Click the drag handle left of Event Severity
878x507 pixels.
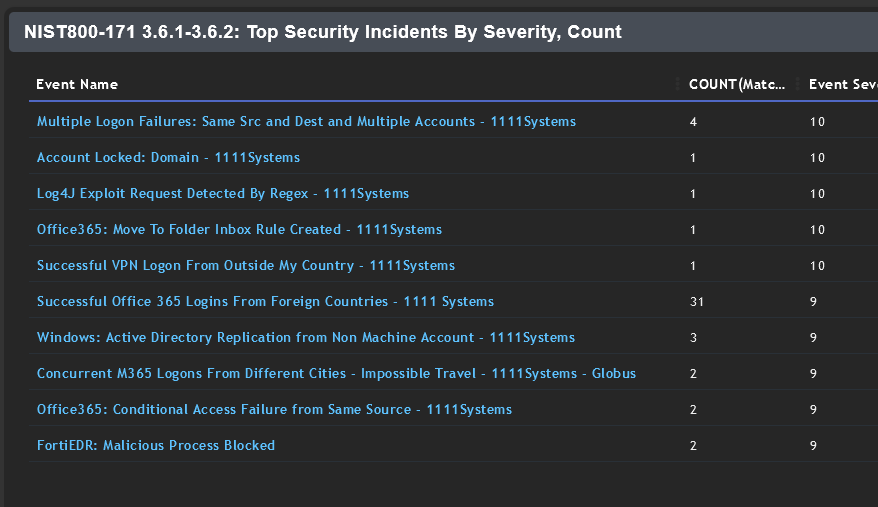pos(797,85)
